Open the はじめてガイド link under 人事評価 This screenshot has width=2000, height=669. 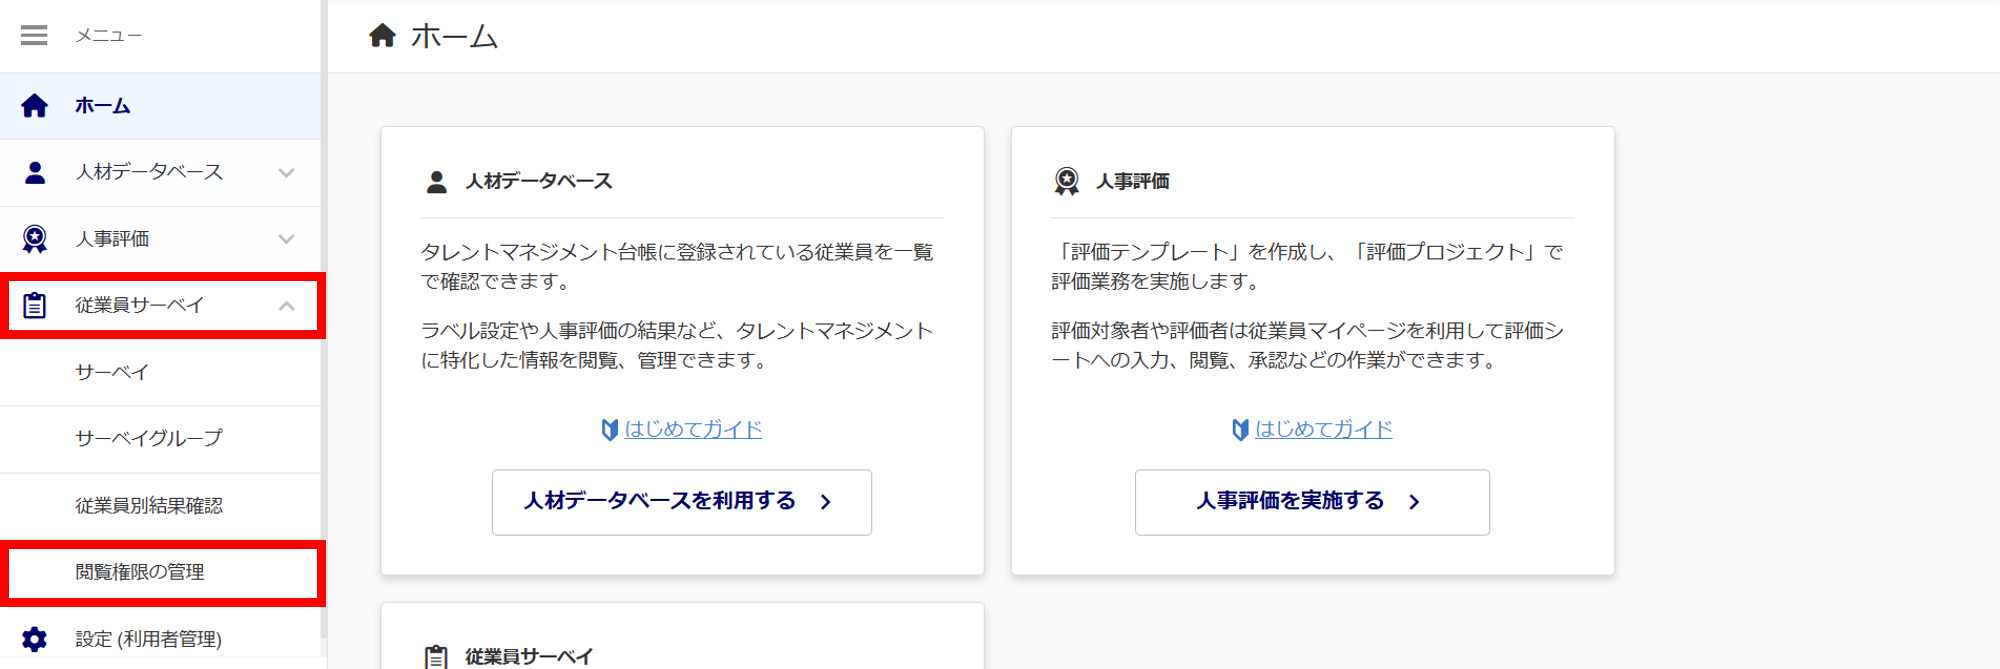[x=1323, y=429]
